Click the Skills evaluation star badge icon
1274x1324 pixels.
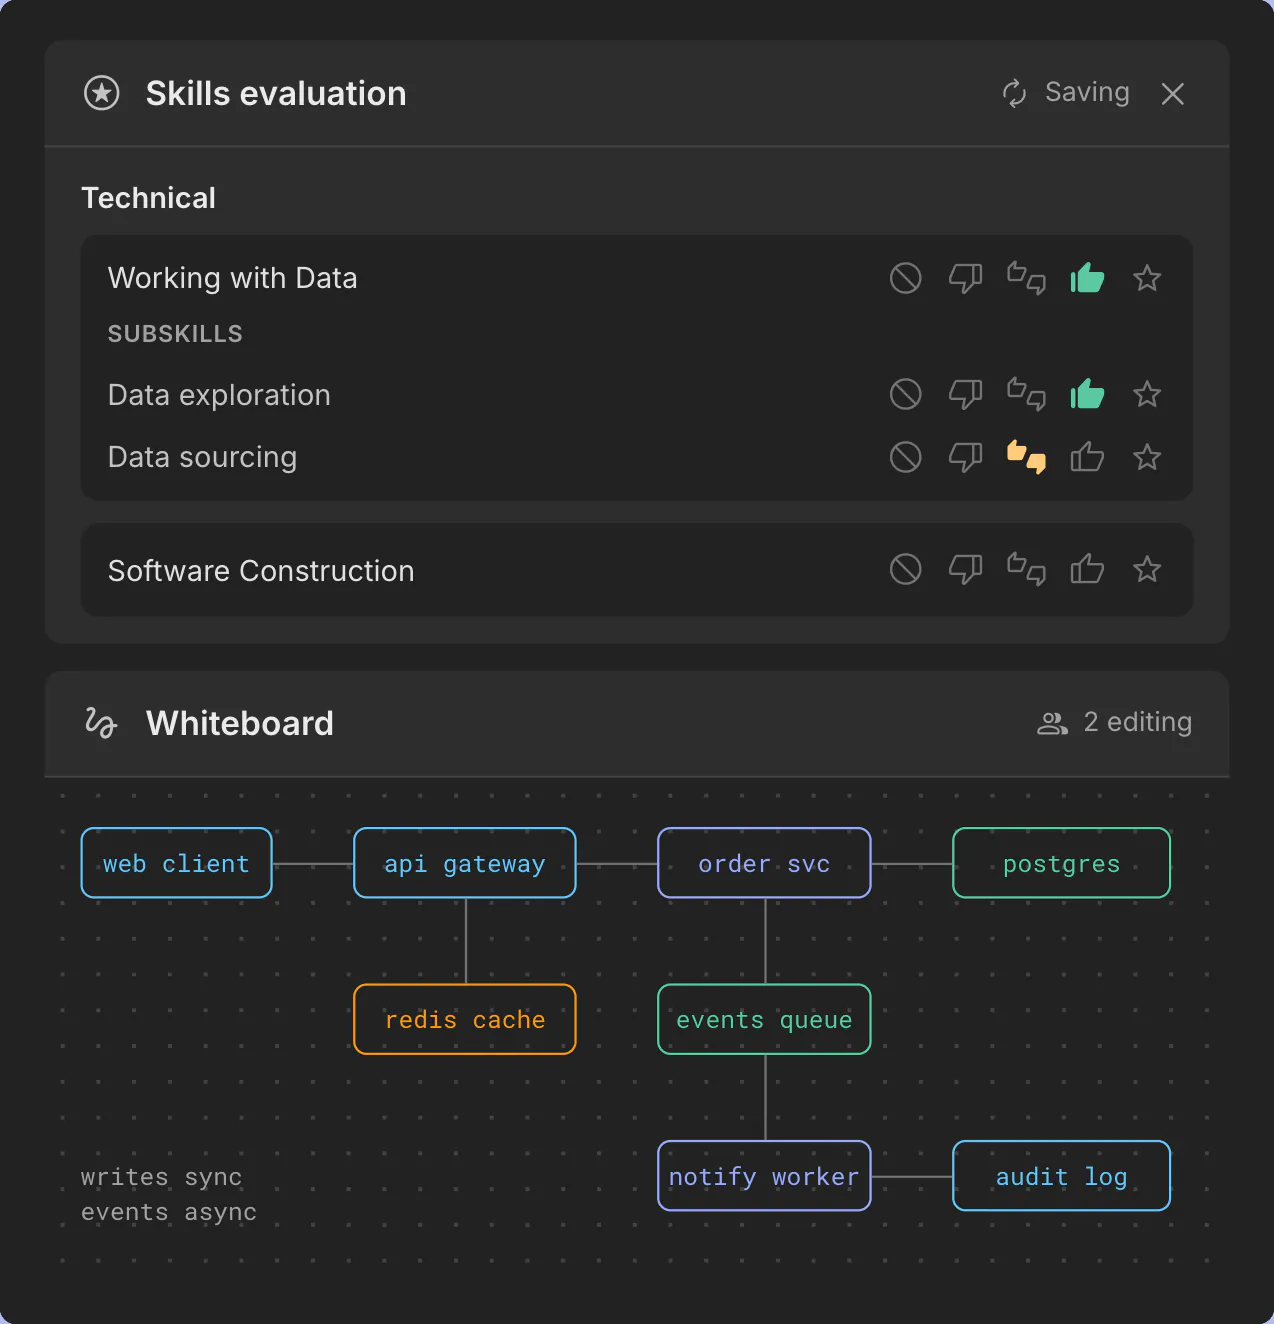[101, 93]
